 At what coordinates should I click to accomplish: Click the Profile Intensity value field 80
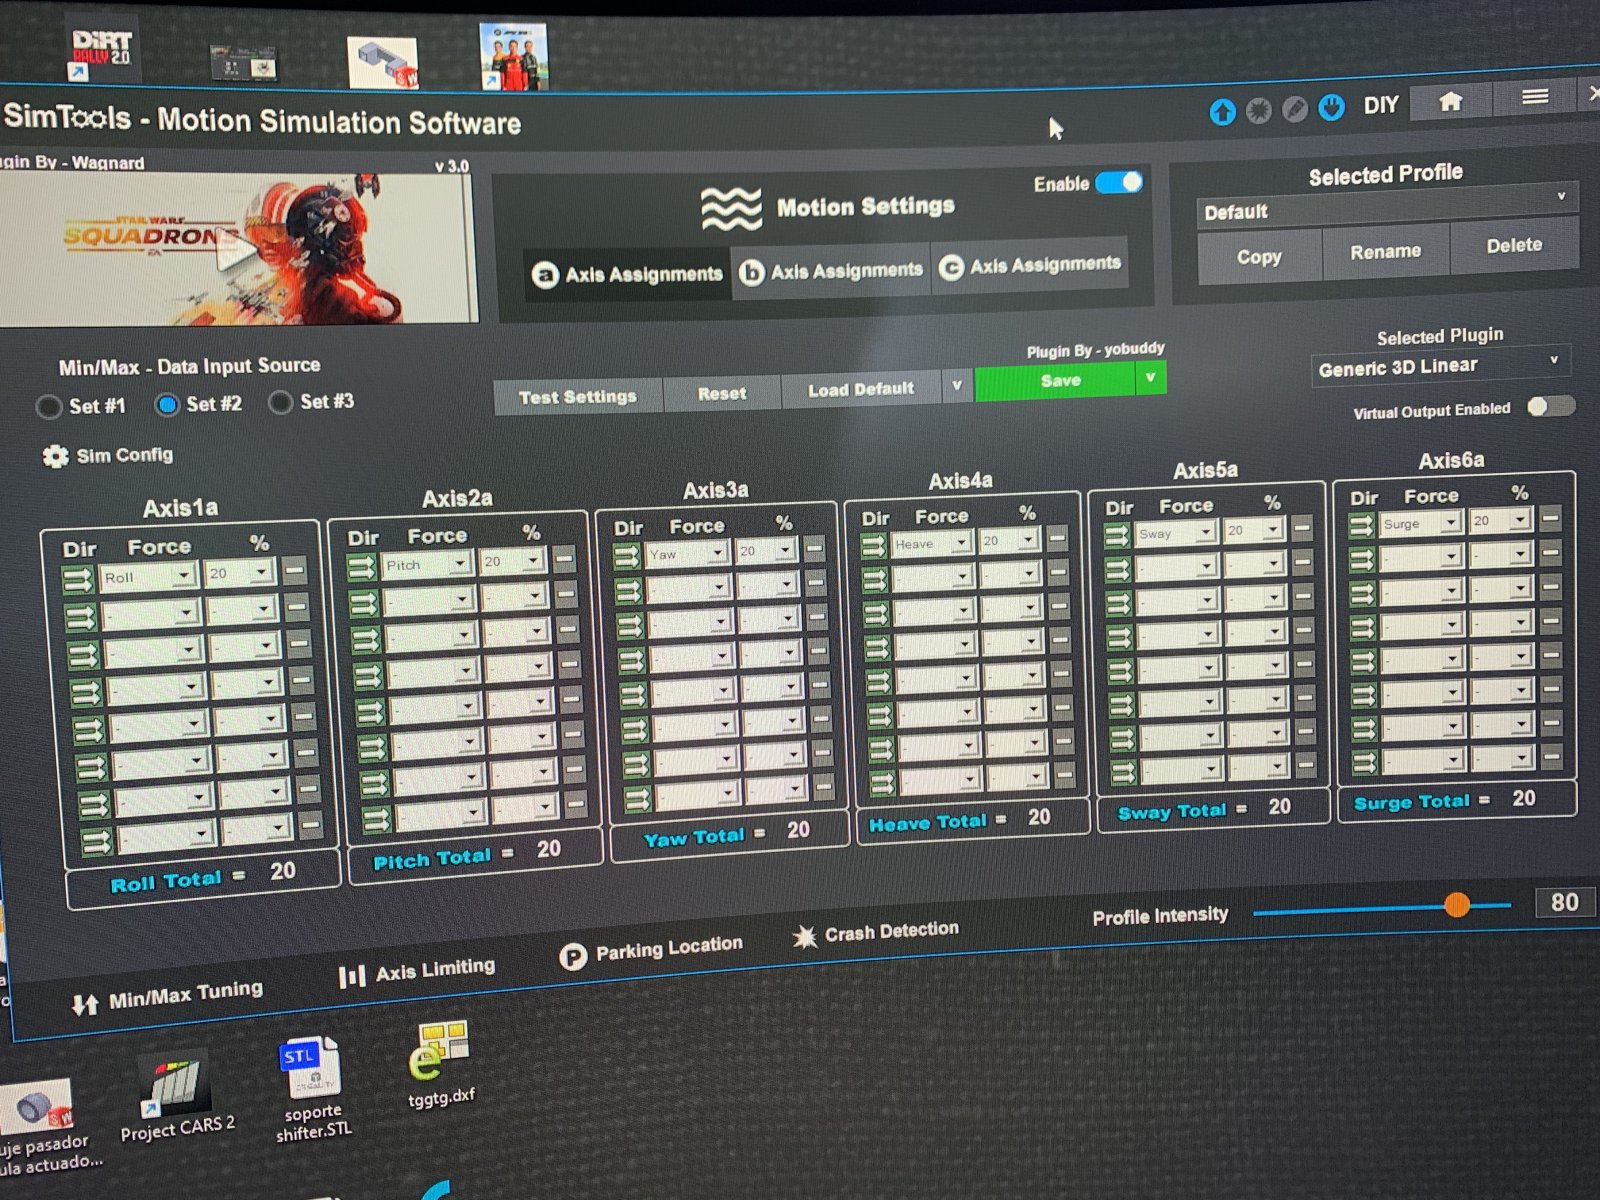pyautogui.click(x=1565, y=902)
